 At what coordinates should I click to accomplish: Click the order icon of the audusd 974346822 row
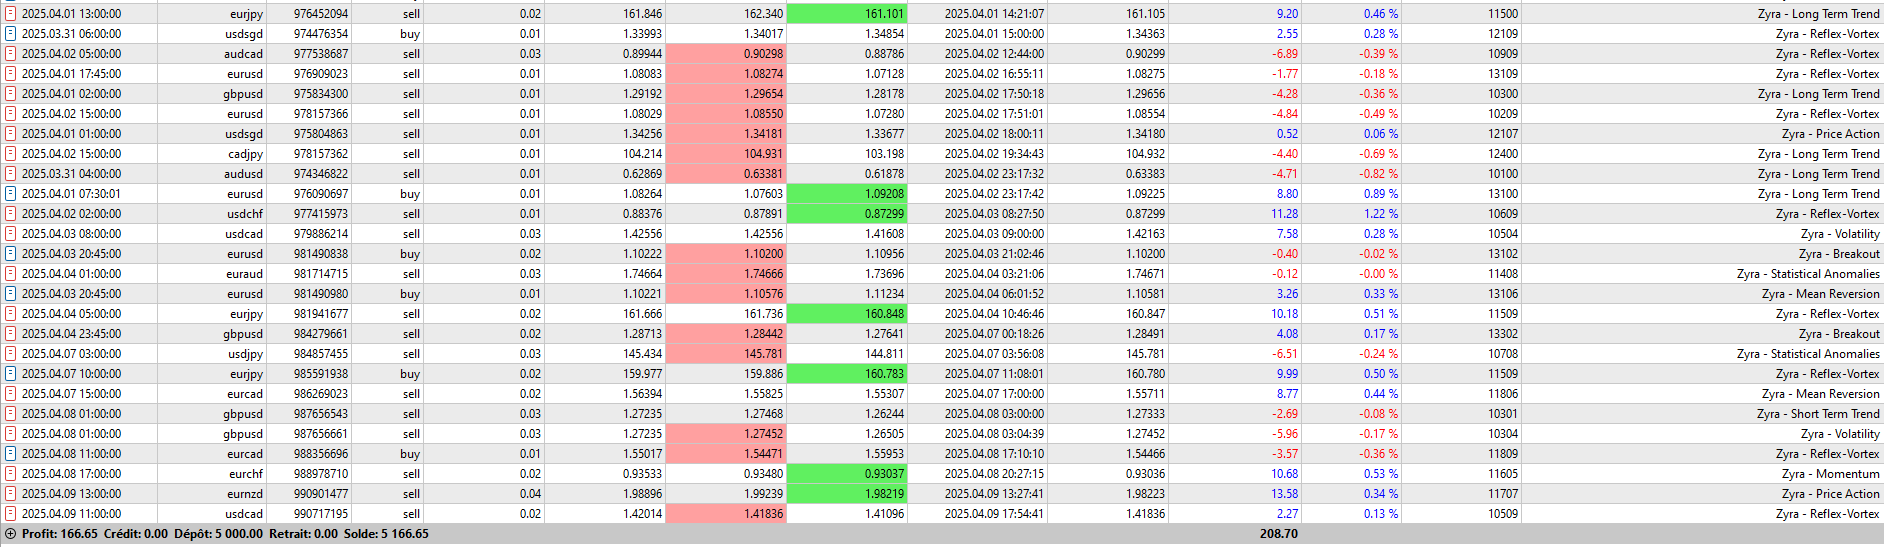(x=11, y=174)
